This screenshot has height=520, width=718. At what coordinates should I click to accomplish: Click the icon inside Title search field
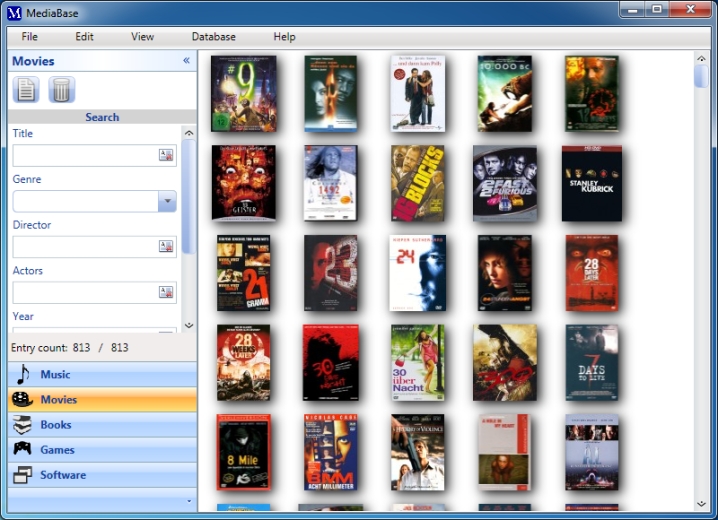[166, 155]
